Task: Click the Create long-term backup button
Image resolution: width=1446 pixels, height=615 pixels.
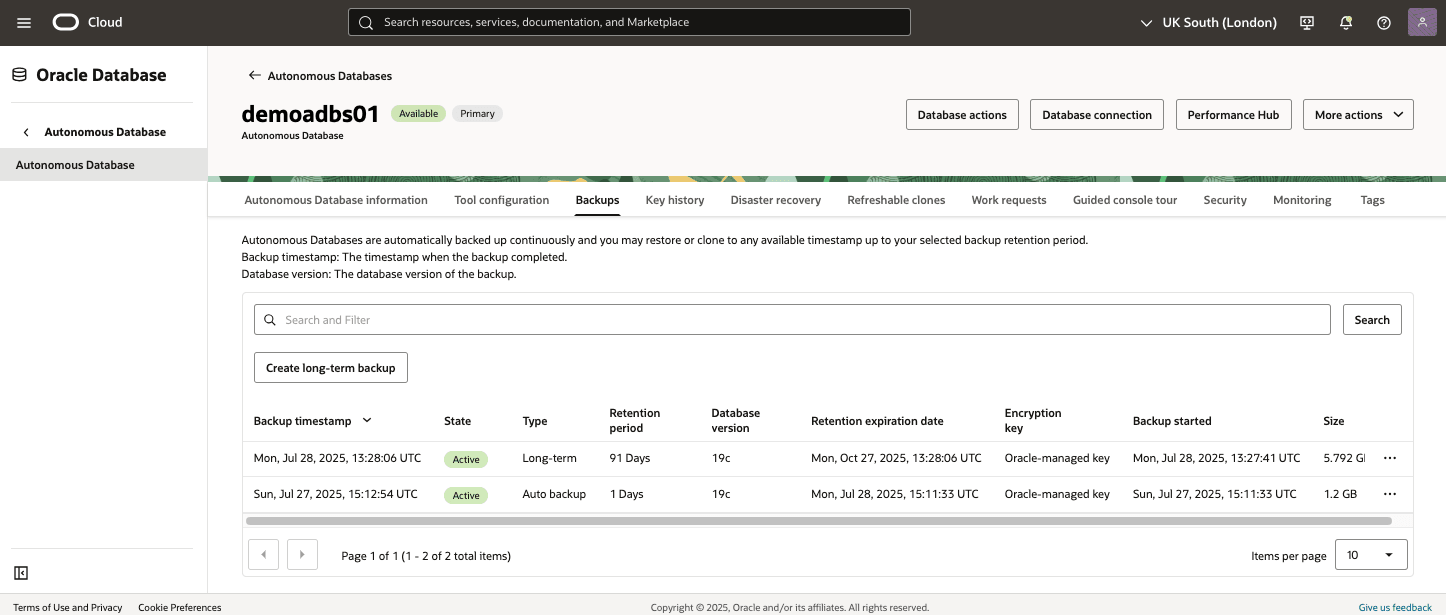Action: point(330,367)
